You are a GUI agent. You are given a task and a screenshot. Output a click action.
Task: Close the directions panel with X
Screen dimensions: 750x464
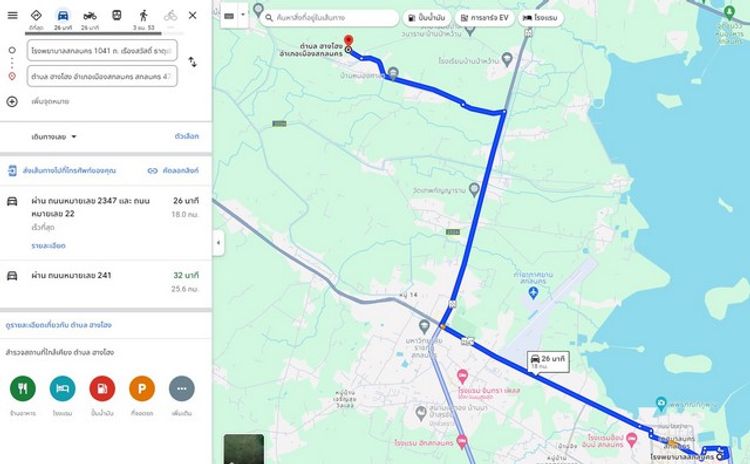192,15
